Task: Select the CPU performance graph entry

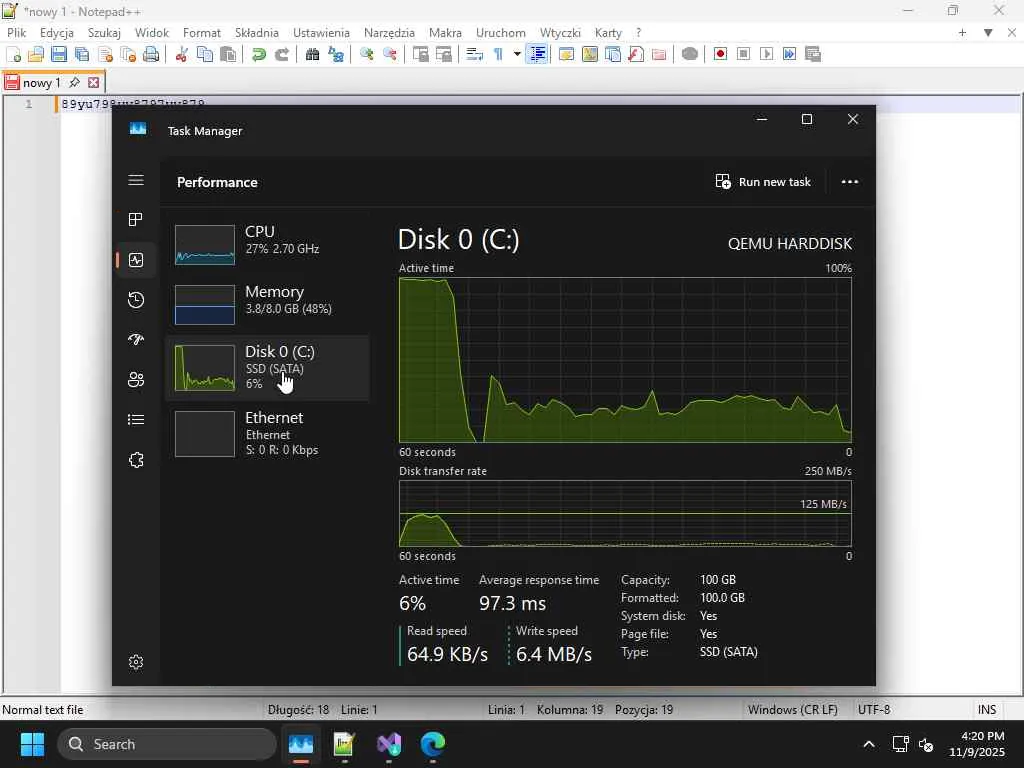Action: tap(267, 243)
